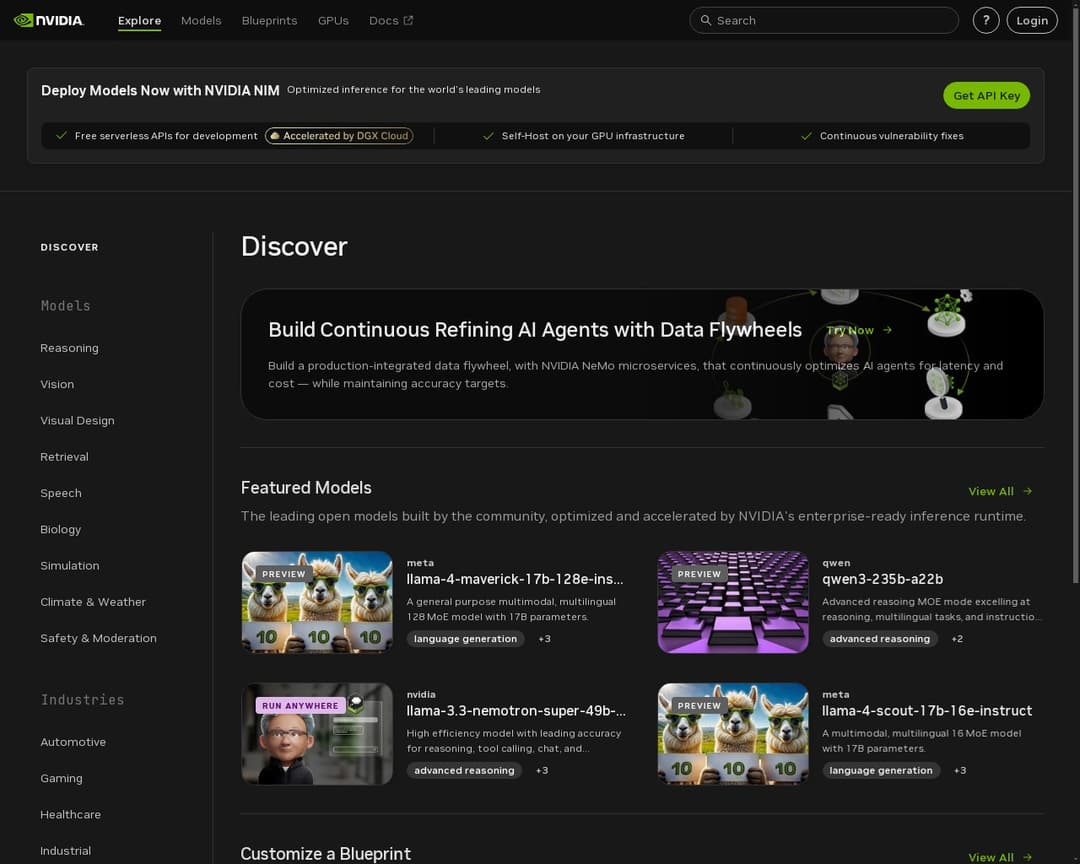The height and width of the screenshot is (864, 1080).
Task: Open the llama-4-maverick llama thumbnail
Action: click(317, 602)
